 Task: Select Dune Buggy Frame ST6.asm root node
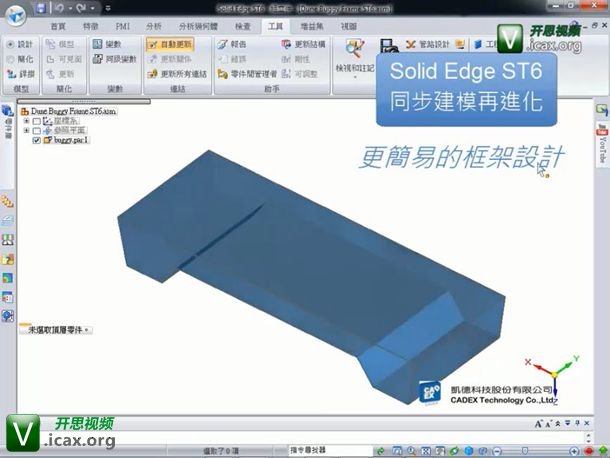click(68, 111)
